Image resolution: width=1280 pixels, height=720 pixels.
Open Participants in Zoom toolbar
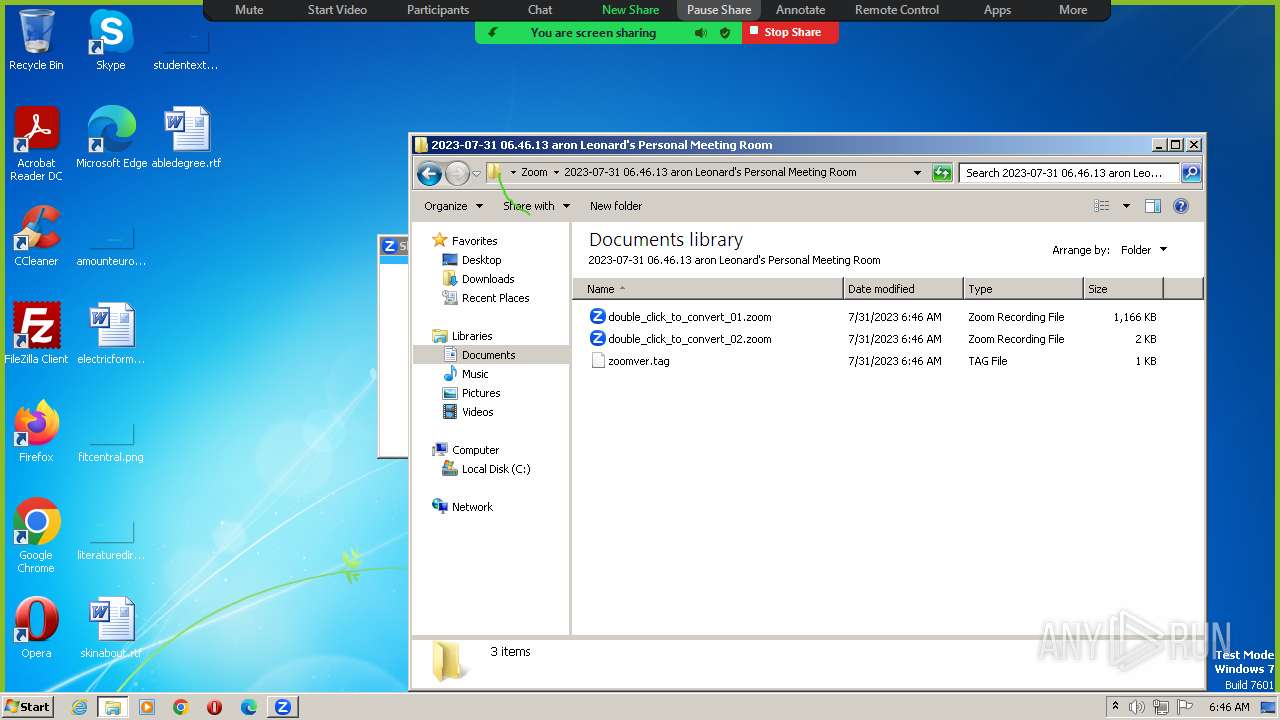coord(438,10)
